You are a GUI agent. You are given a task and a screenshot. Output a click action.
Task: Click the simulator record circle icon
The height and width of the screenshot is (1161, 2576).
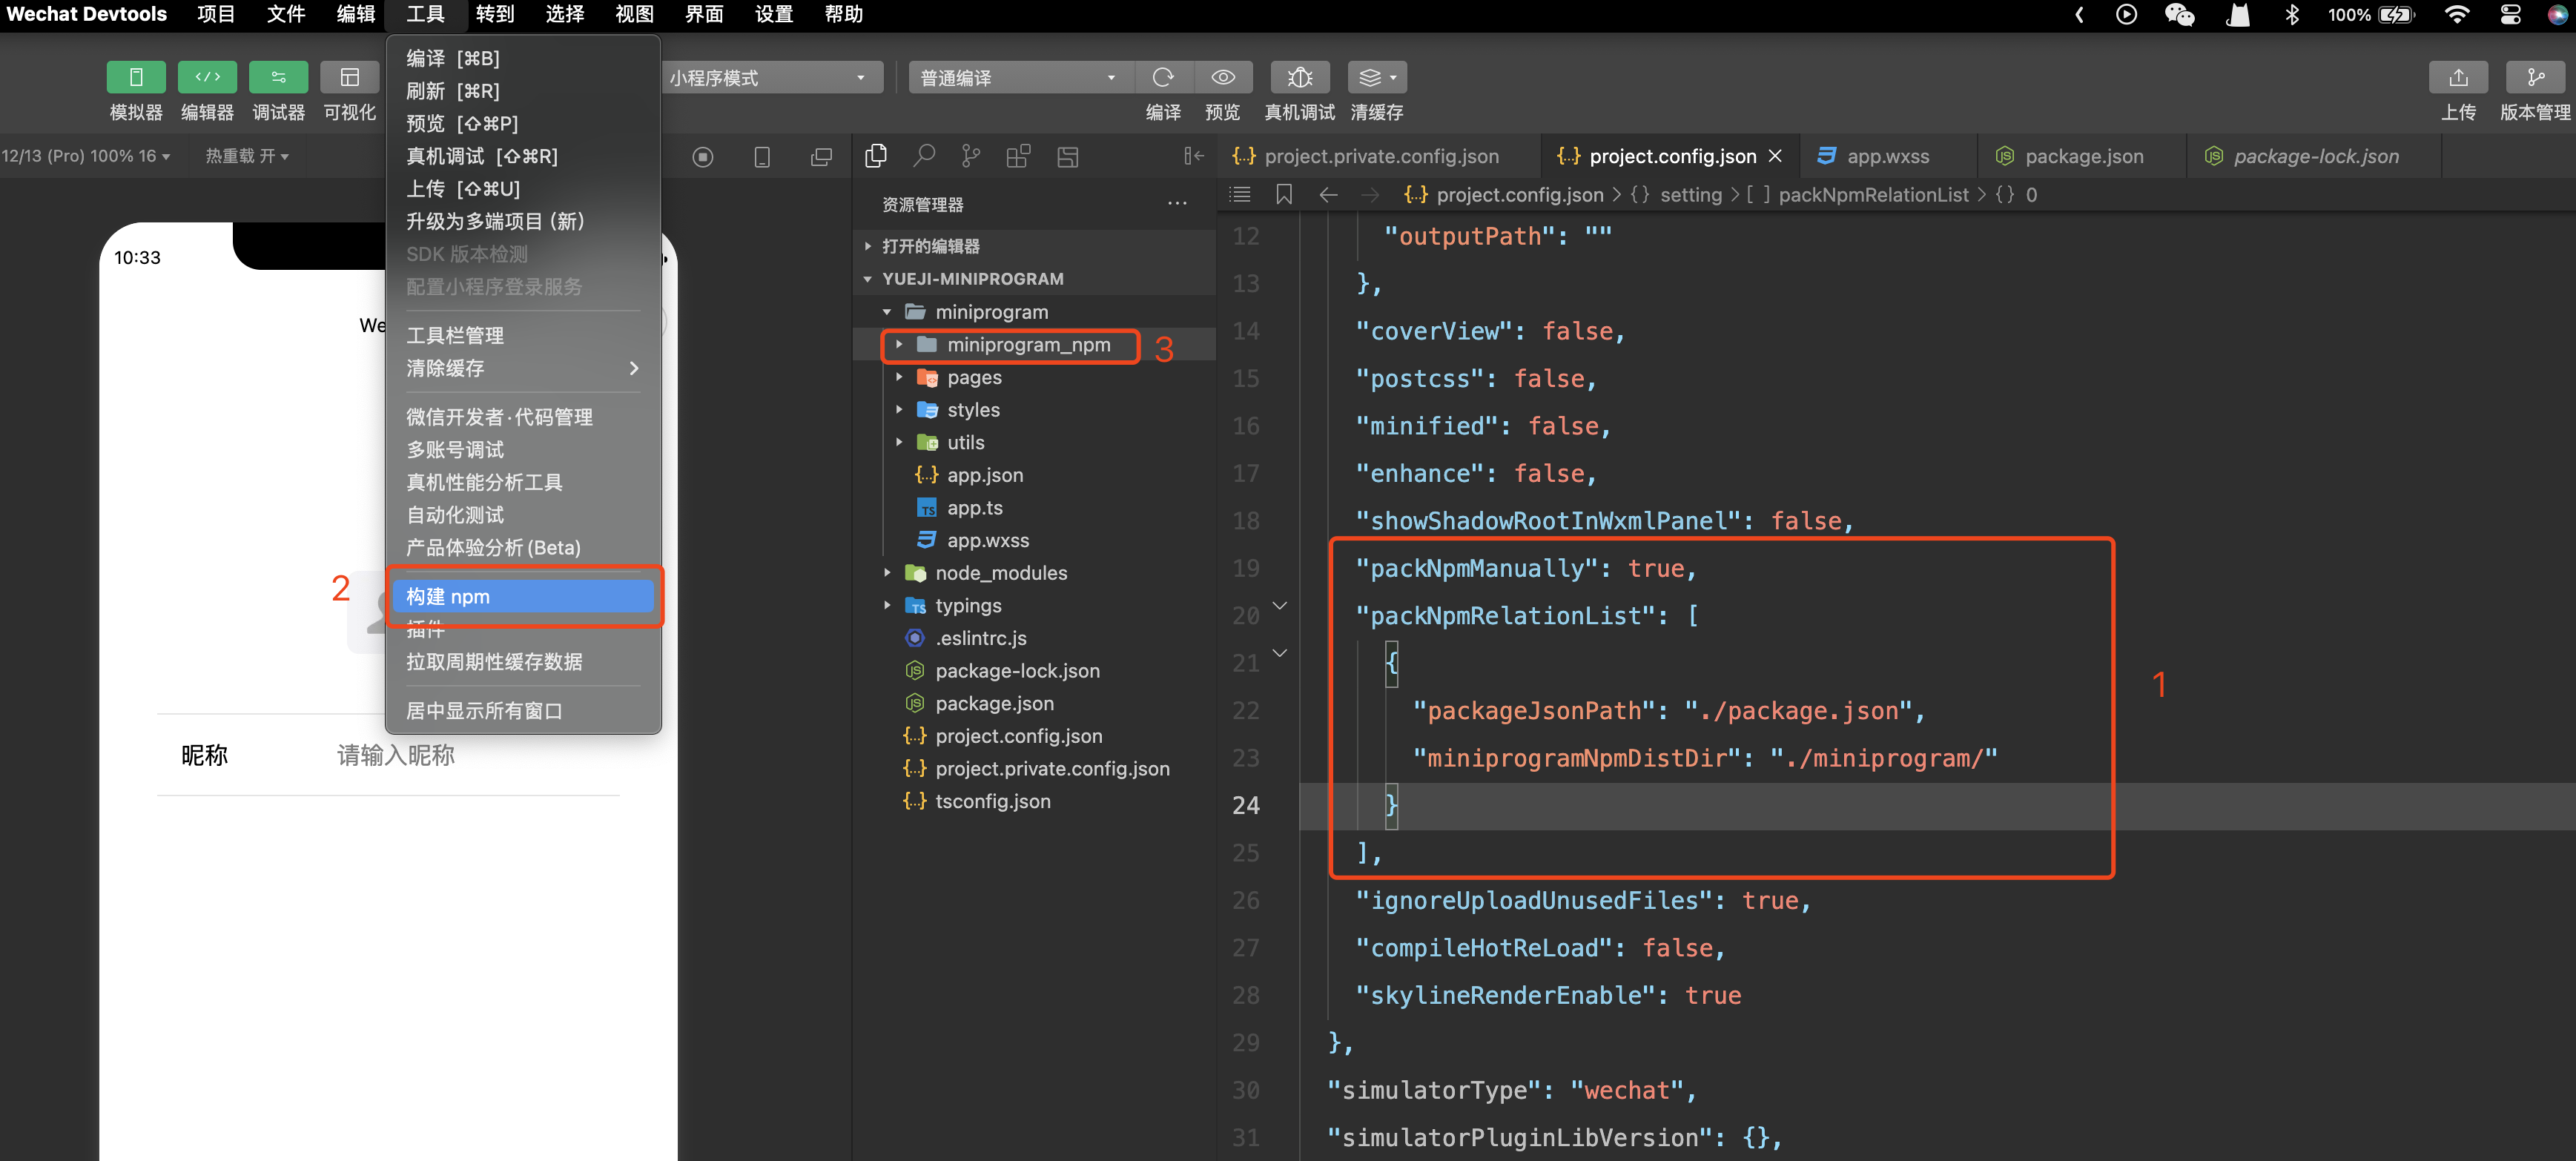703,157
